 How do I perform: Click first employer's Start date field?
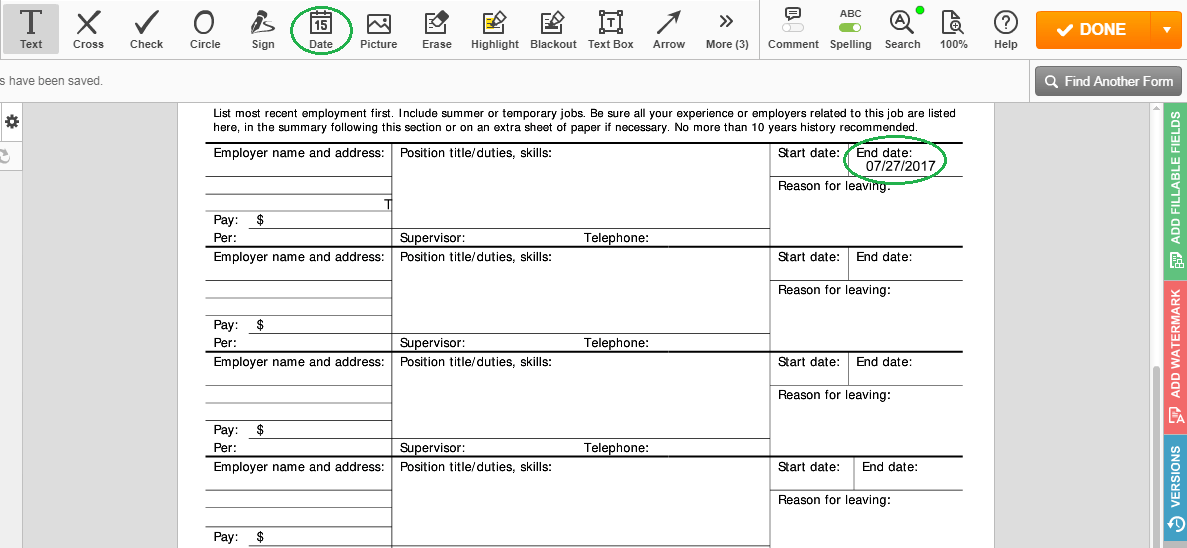(809, 160)
